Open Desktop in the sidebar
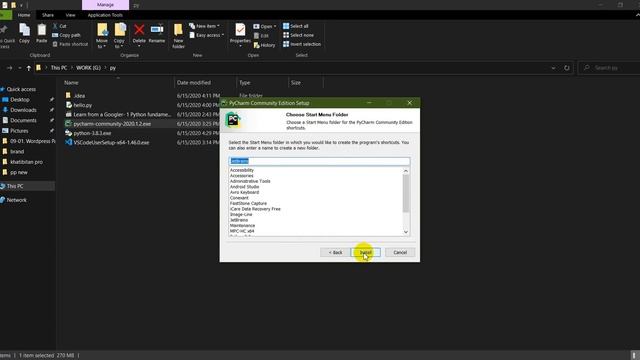This screenshot has height=360, width=640. (20, 100)
